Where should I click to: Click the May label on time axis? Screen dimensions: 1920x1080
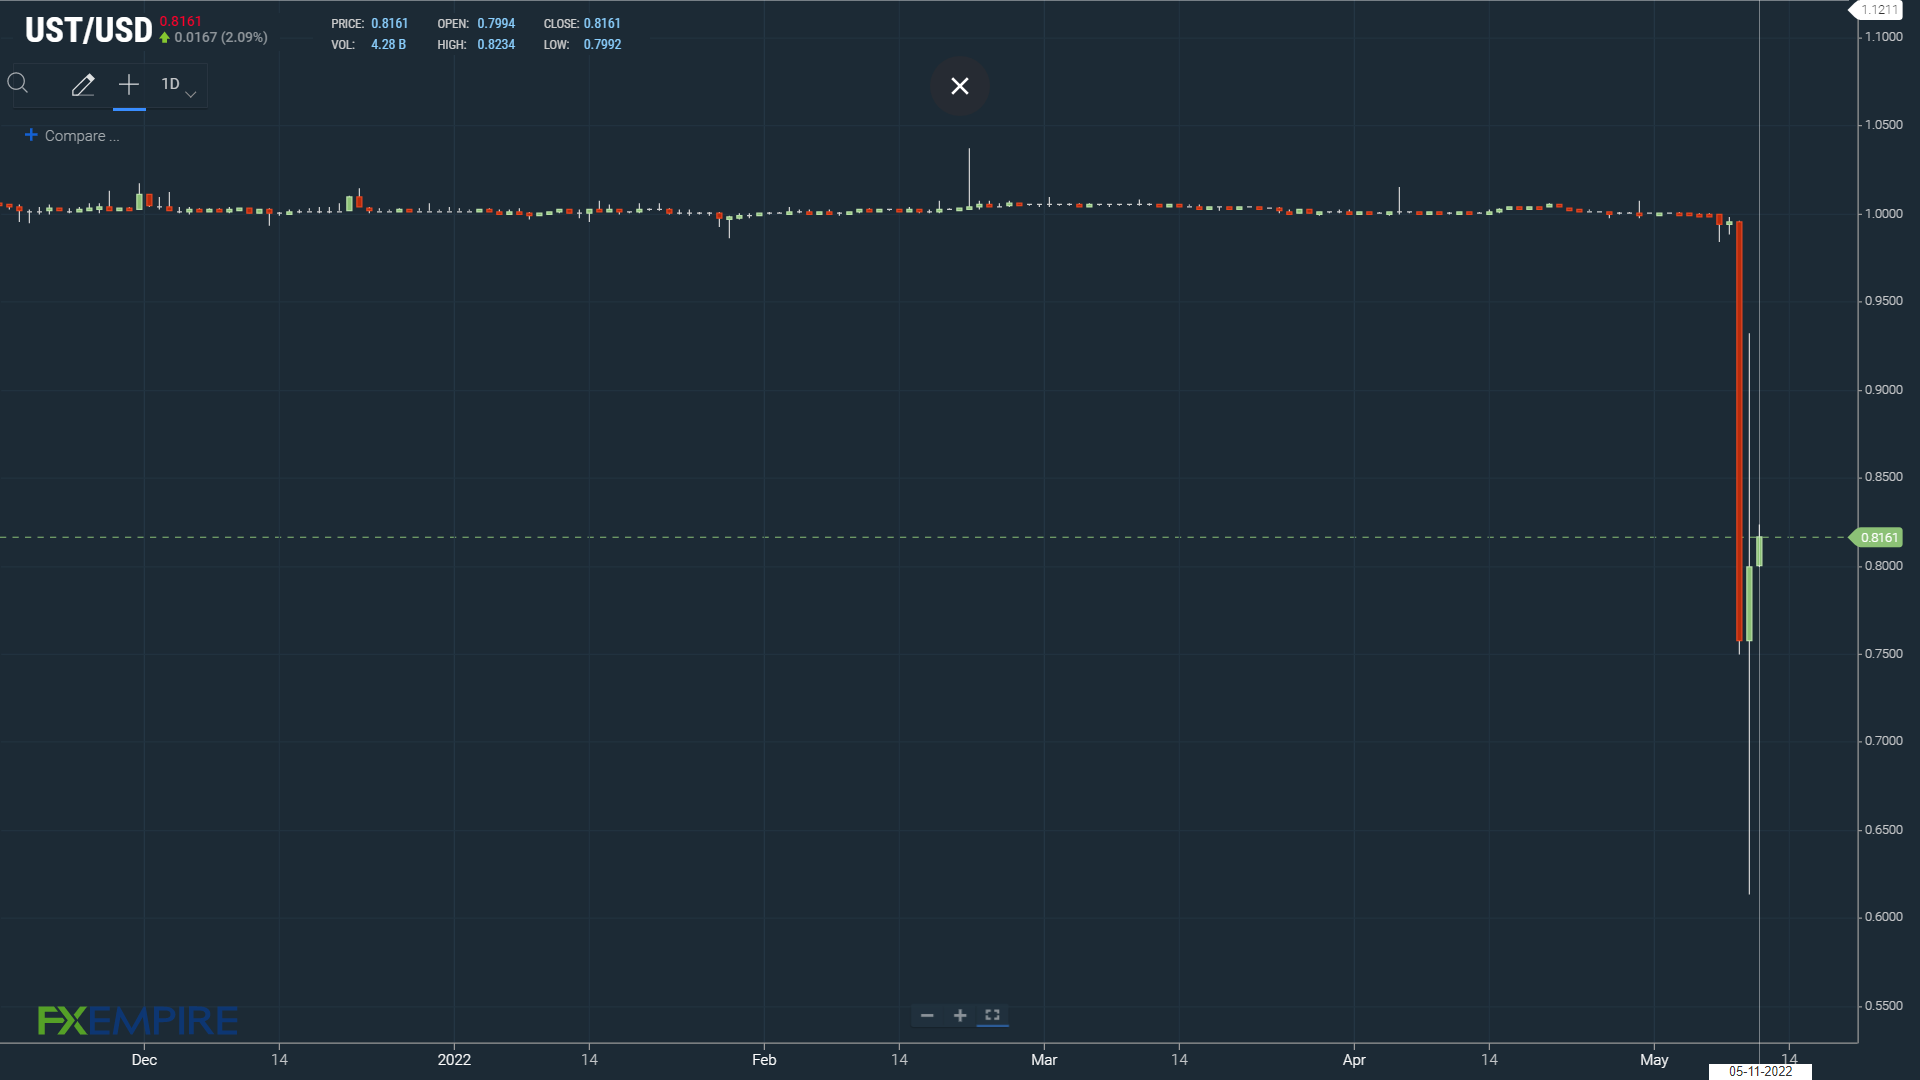1654,1060
